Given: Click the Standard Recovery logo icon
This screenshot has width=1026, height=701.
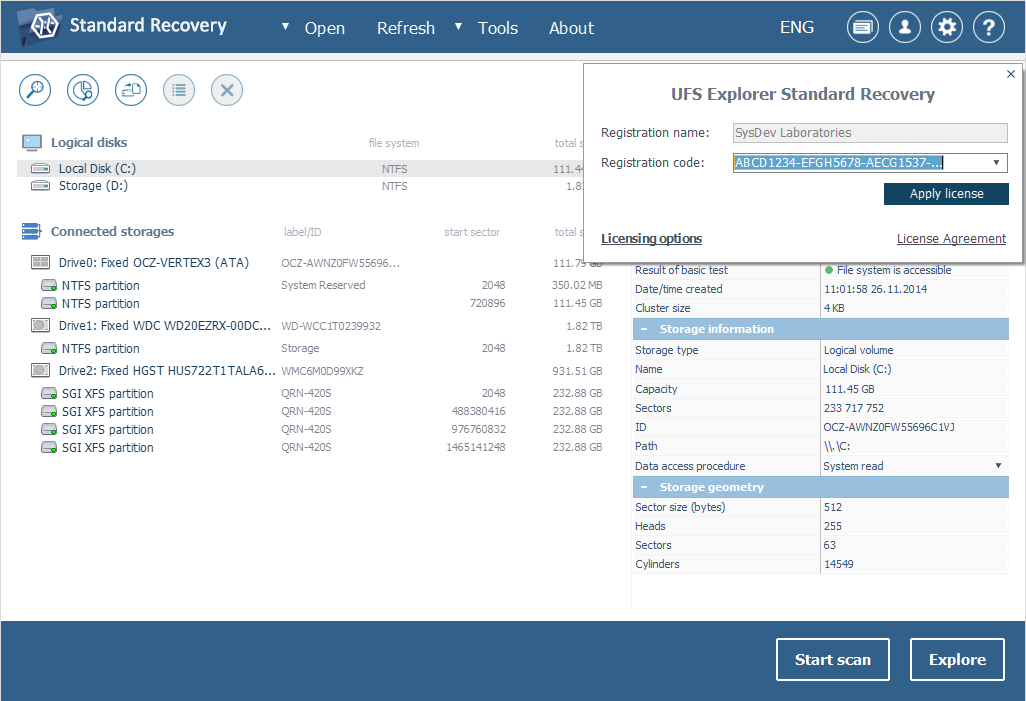Looking at the screenshot, I should (x=39, y=26).
